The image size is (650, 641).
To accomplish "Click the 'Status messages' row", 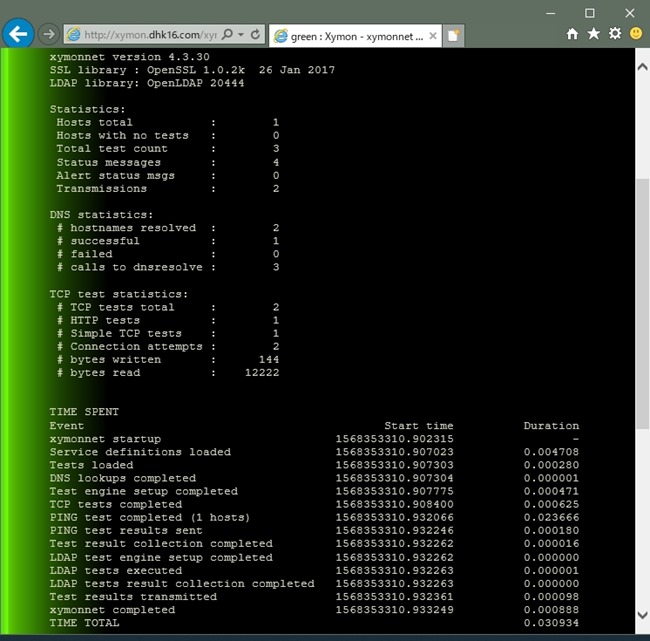I will pyautogui.click(x=168, y=162).
